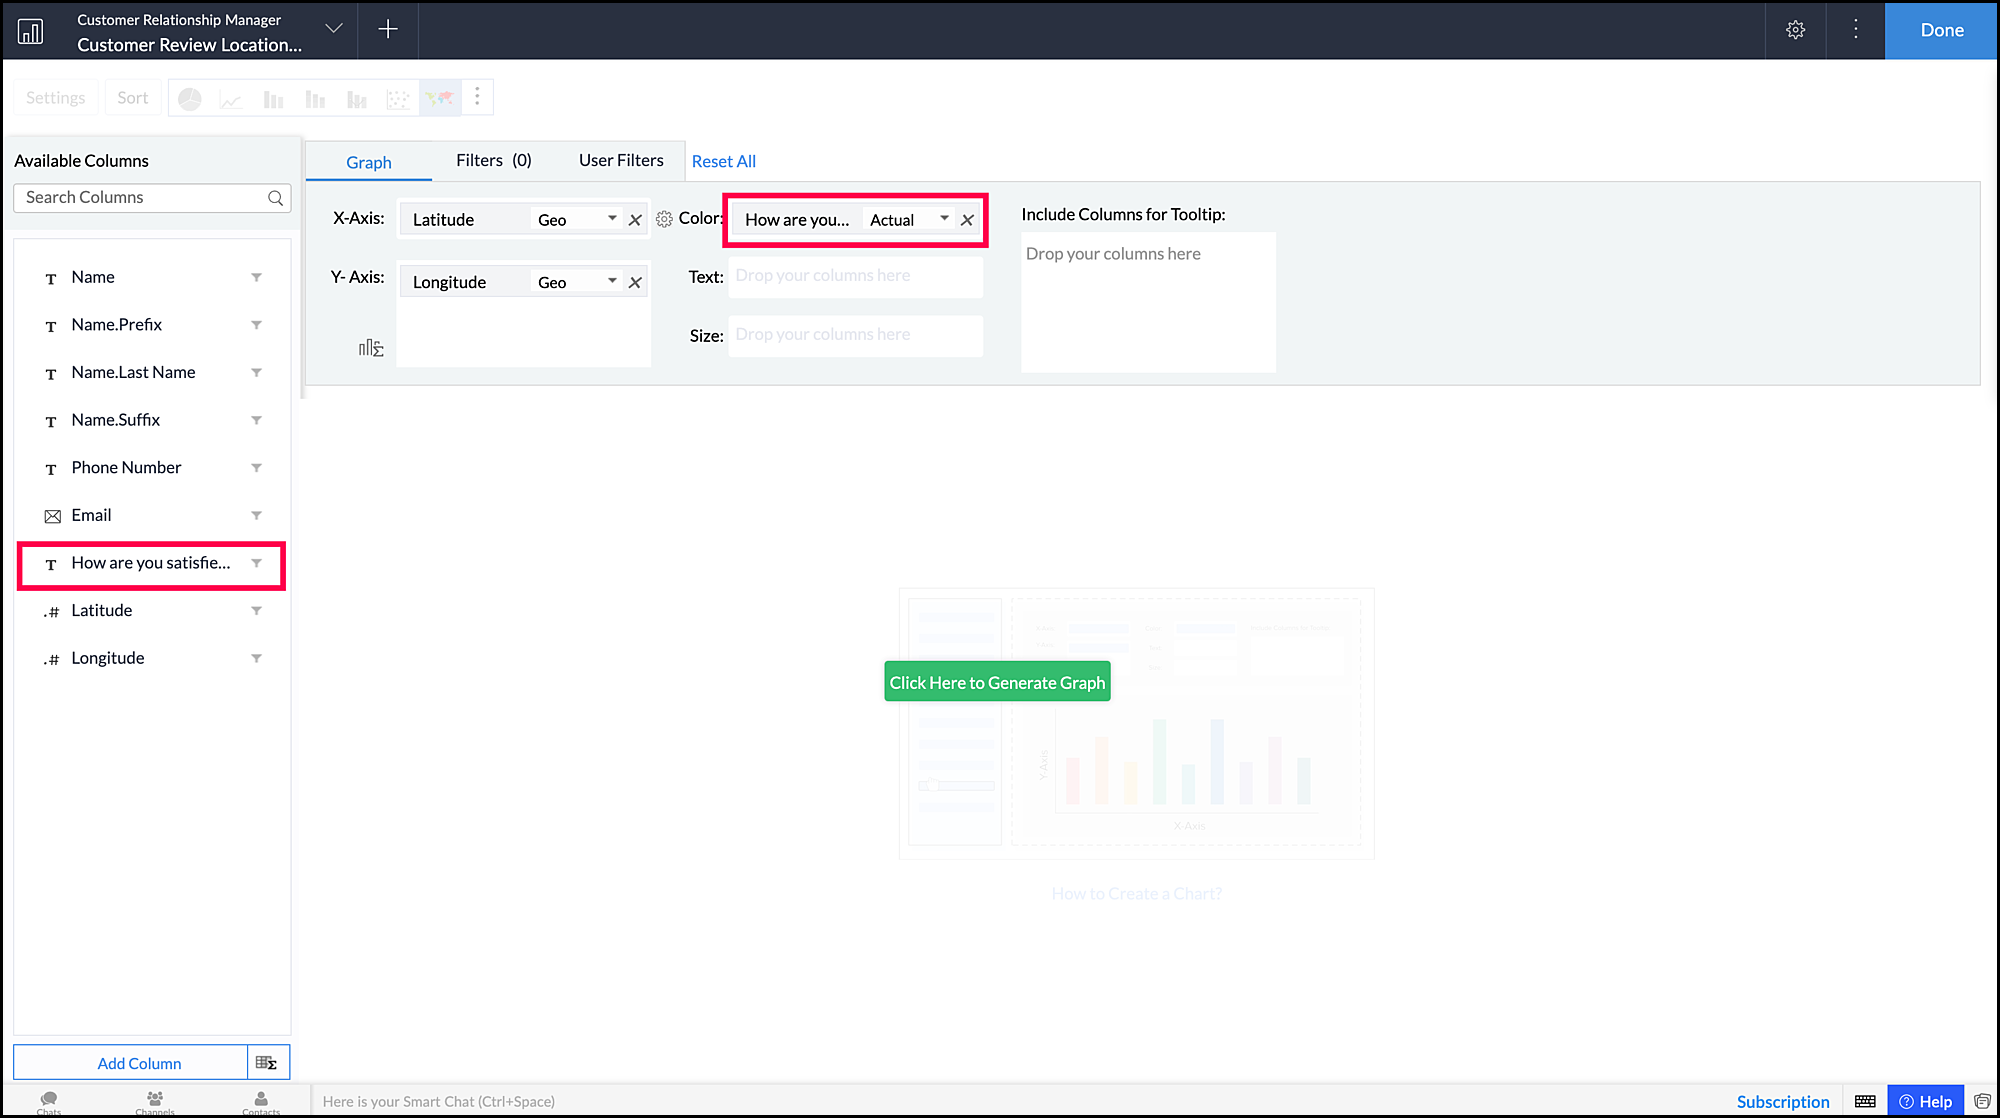2000x1118 pixels.
Task: Click the Reset All link
Action: [x=723, y=161]
